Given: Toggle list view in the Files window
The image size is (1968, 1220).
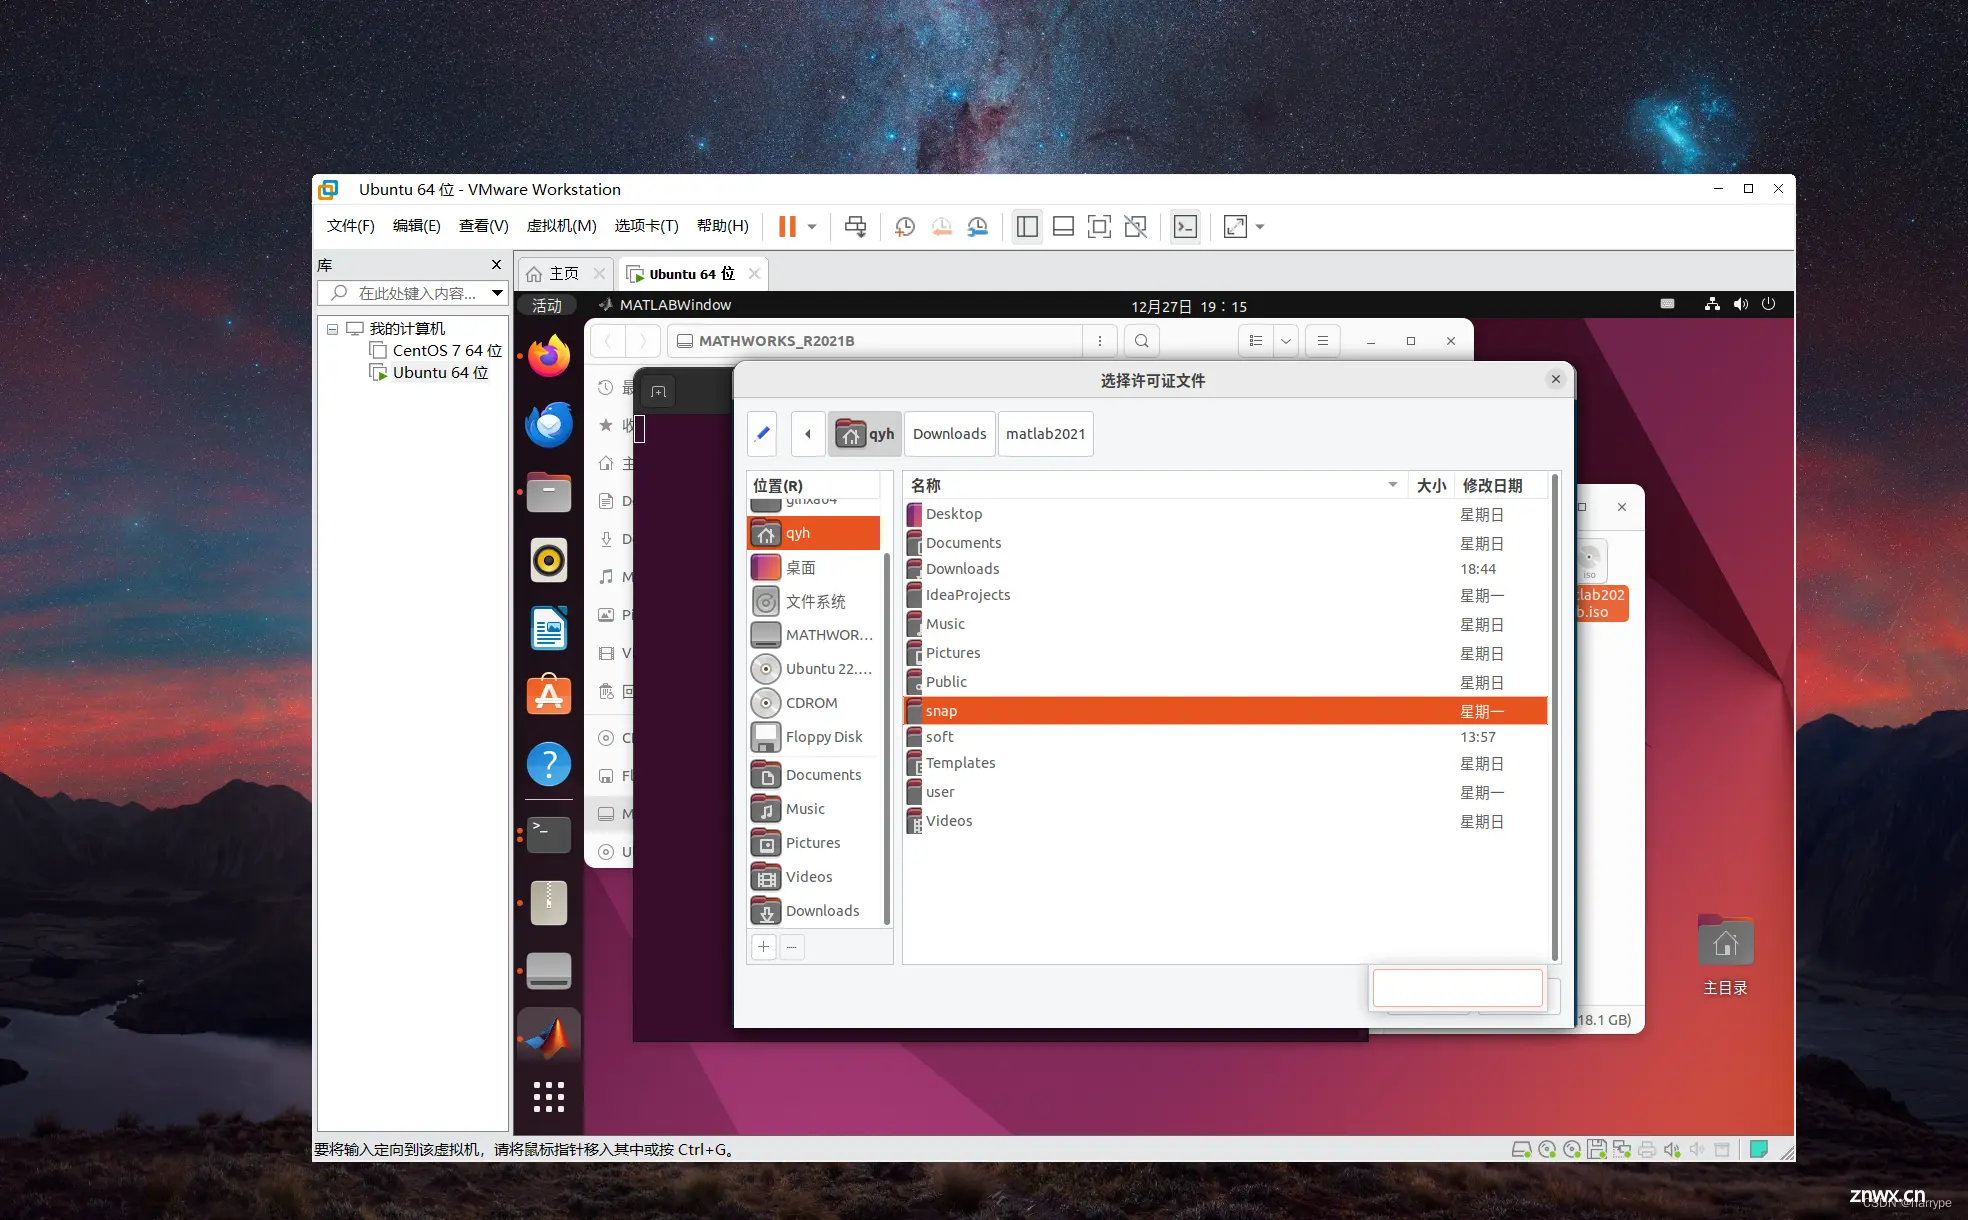Looking at the screenshot, I should coord(1256,341).
